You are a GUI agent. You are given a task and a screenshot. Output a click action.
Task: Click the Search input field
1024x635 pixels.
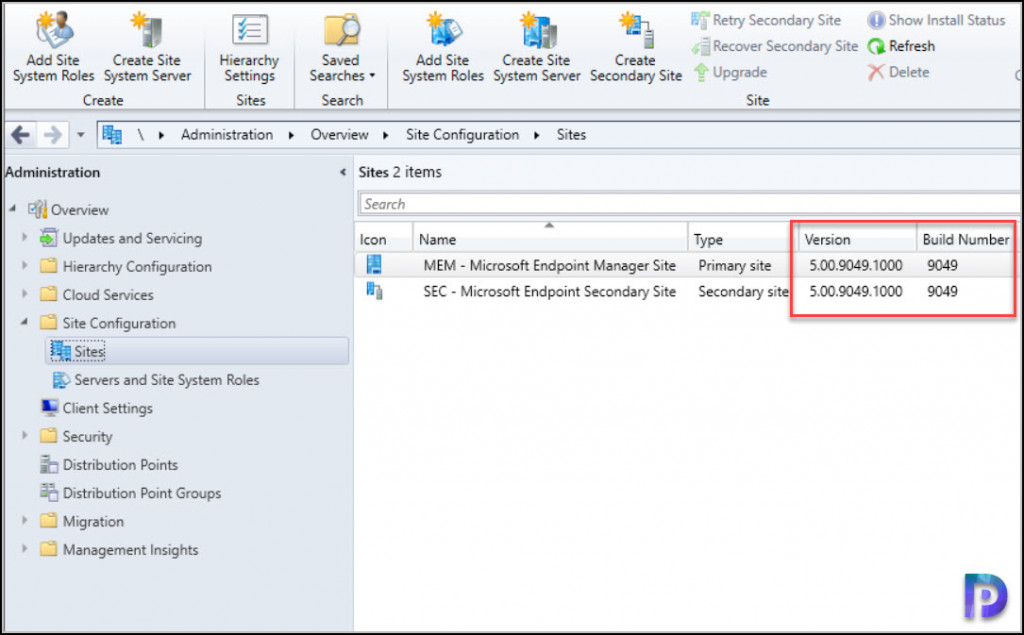point(689,204)
